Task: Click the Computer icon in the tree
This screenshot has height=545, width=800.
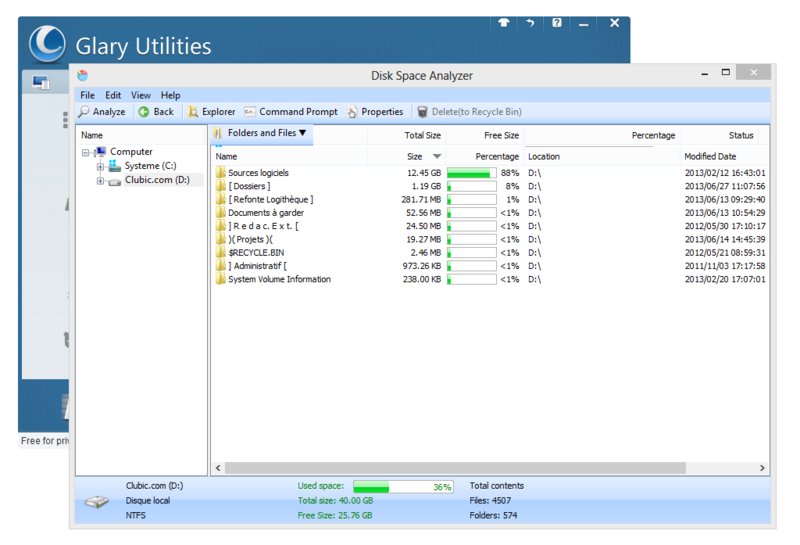Action: [x=101, y=152]
